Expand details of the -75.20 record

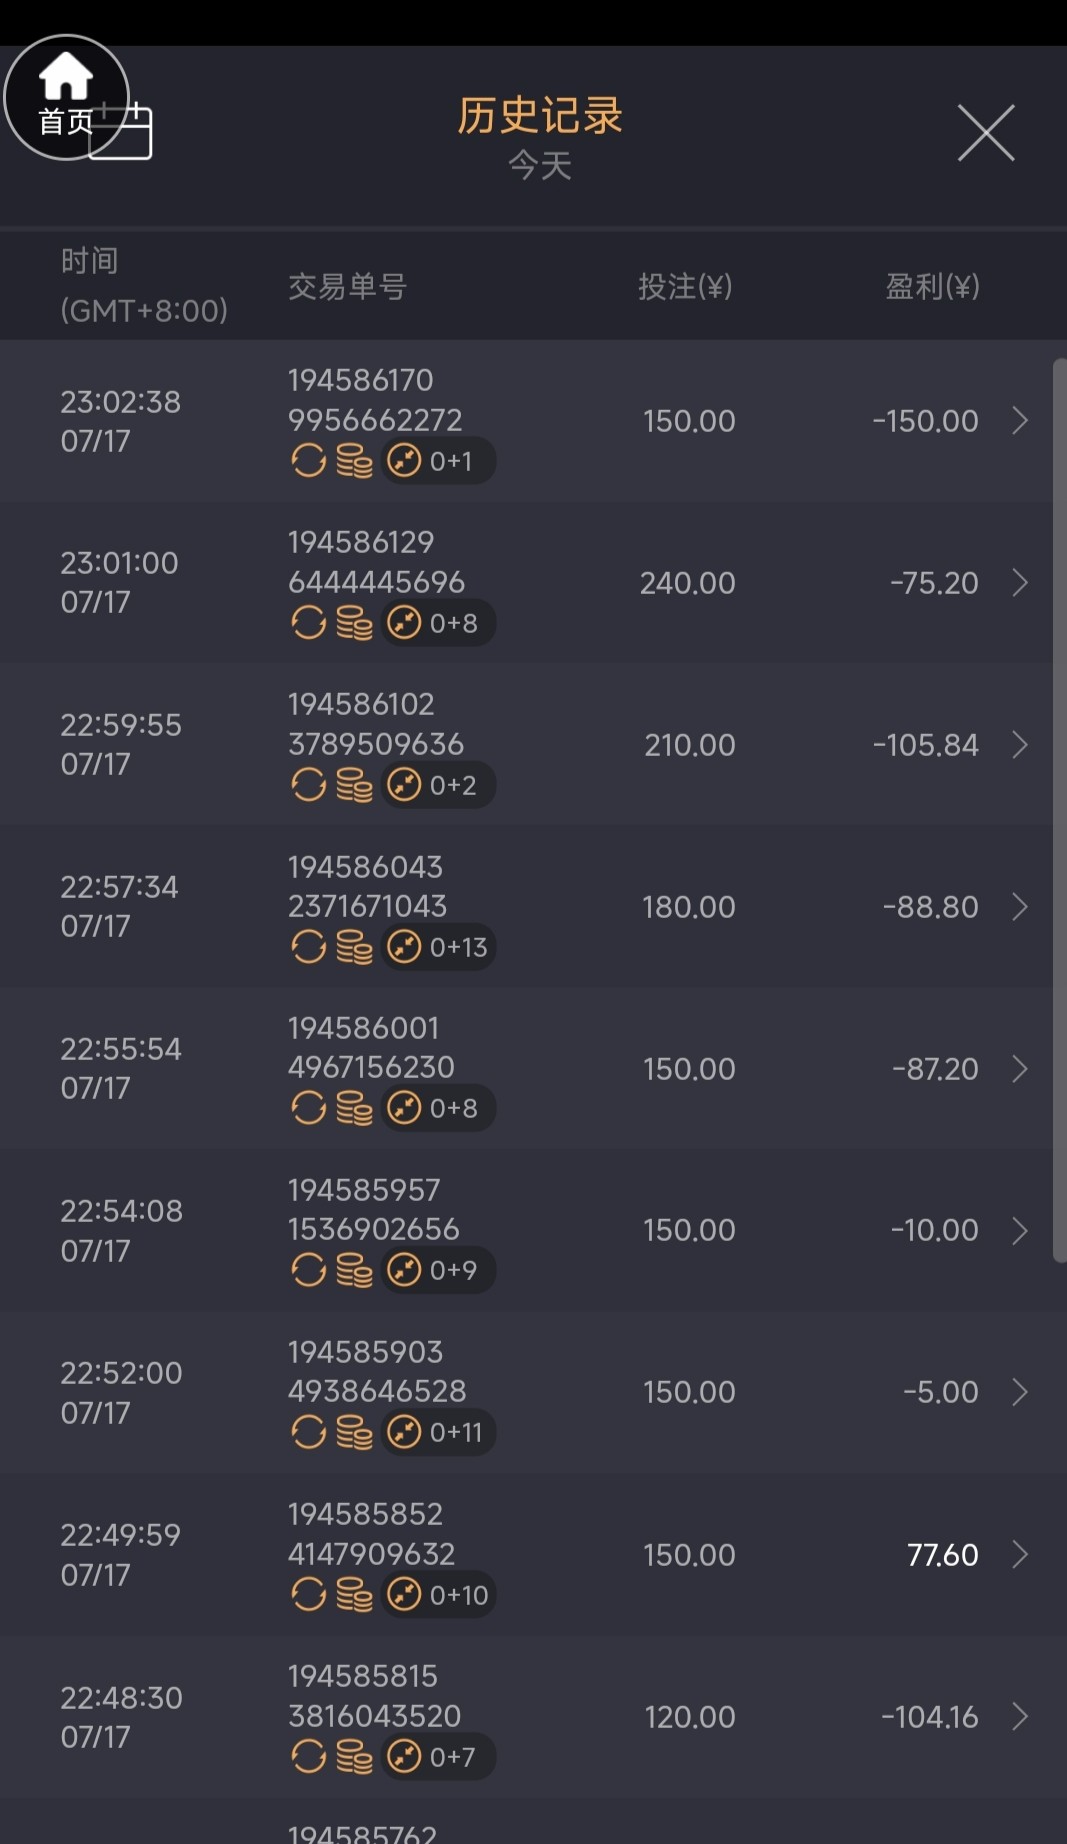point(1019,583)
